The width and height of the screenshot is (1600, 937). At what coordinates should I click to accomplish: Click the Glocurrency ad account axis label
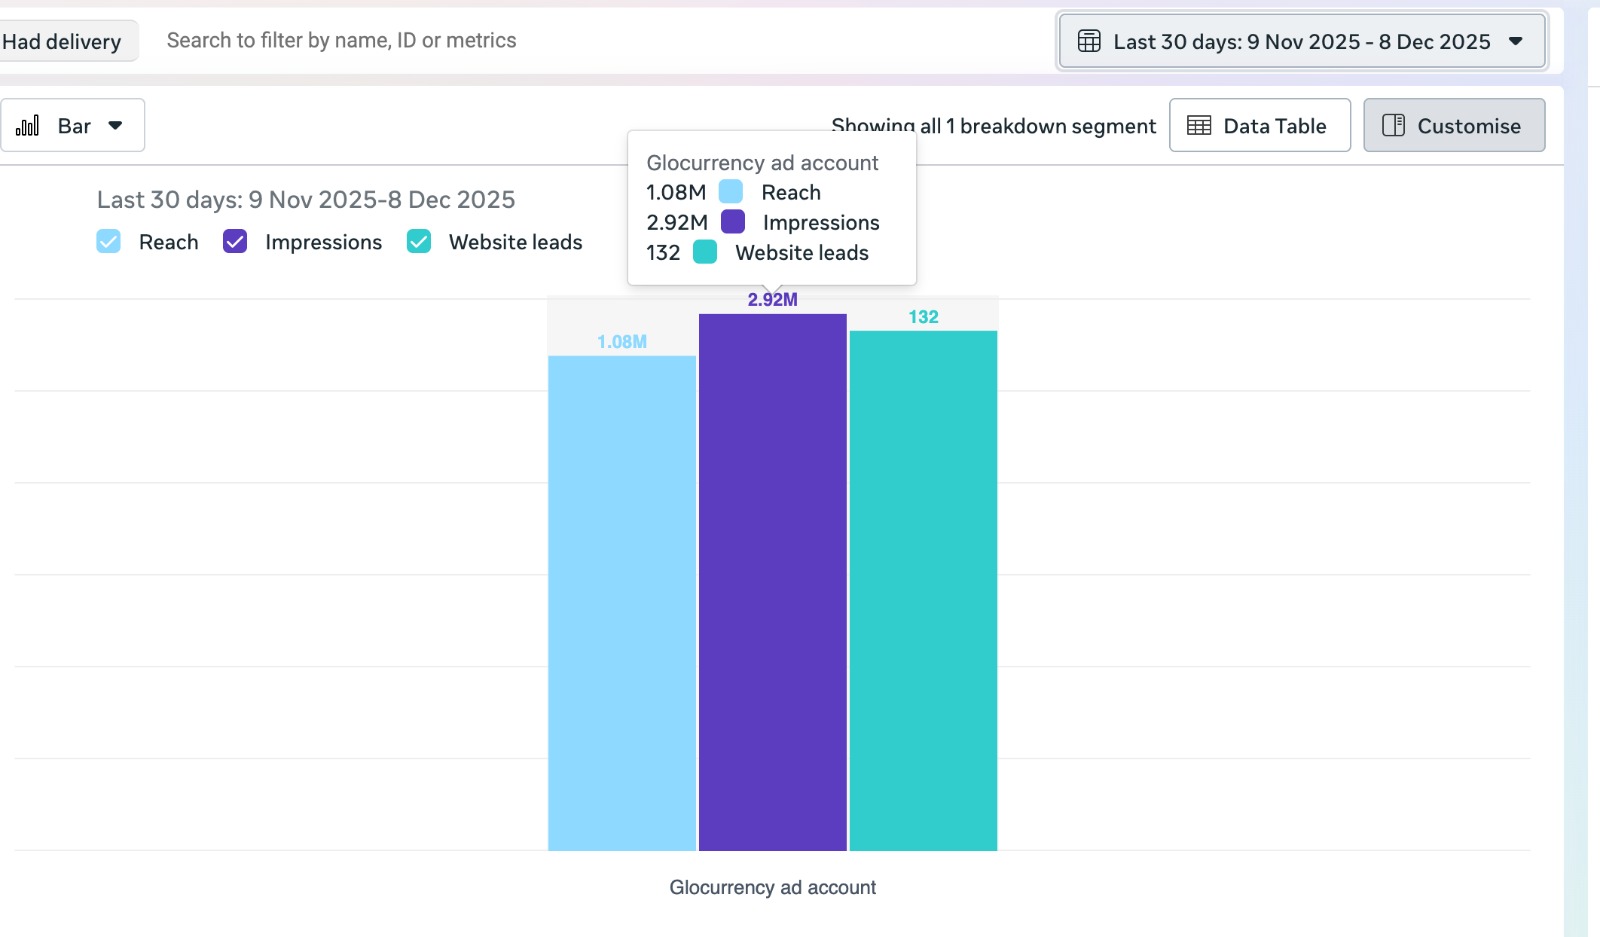[772, 887]
